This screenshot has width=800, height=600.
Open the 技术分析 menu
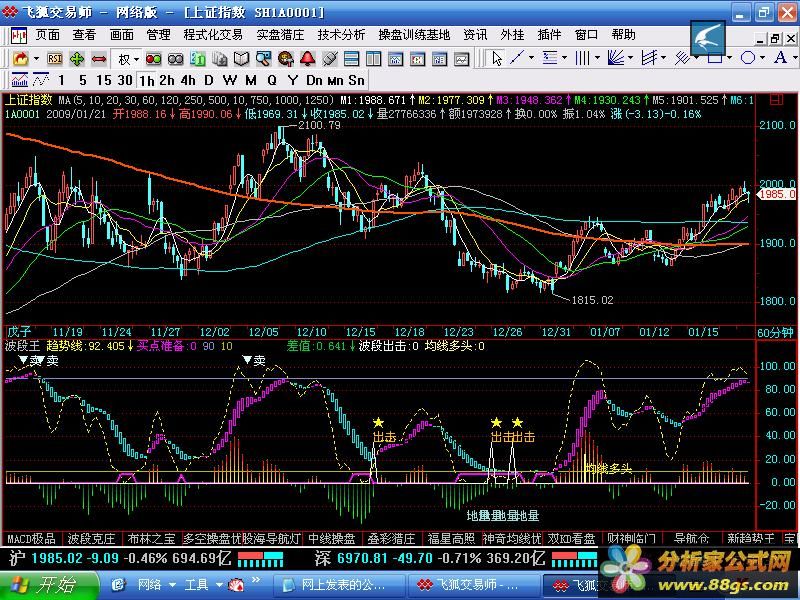click(341, 35)
